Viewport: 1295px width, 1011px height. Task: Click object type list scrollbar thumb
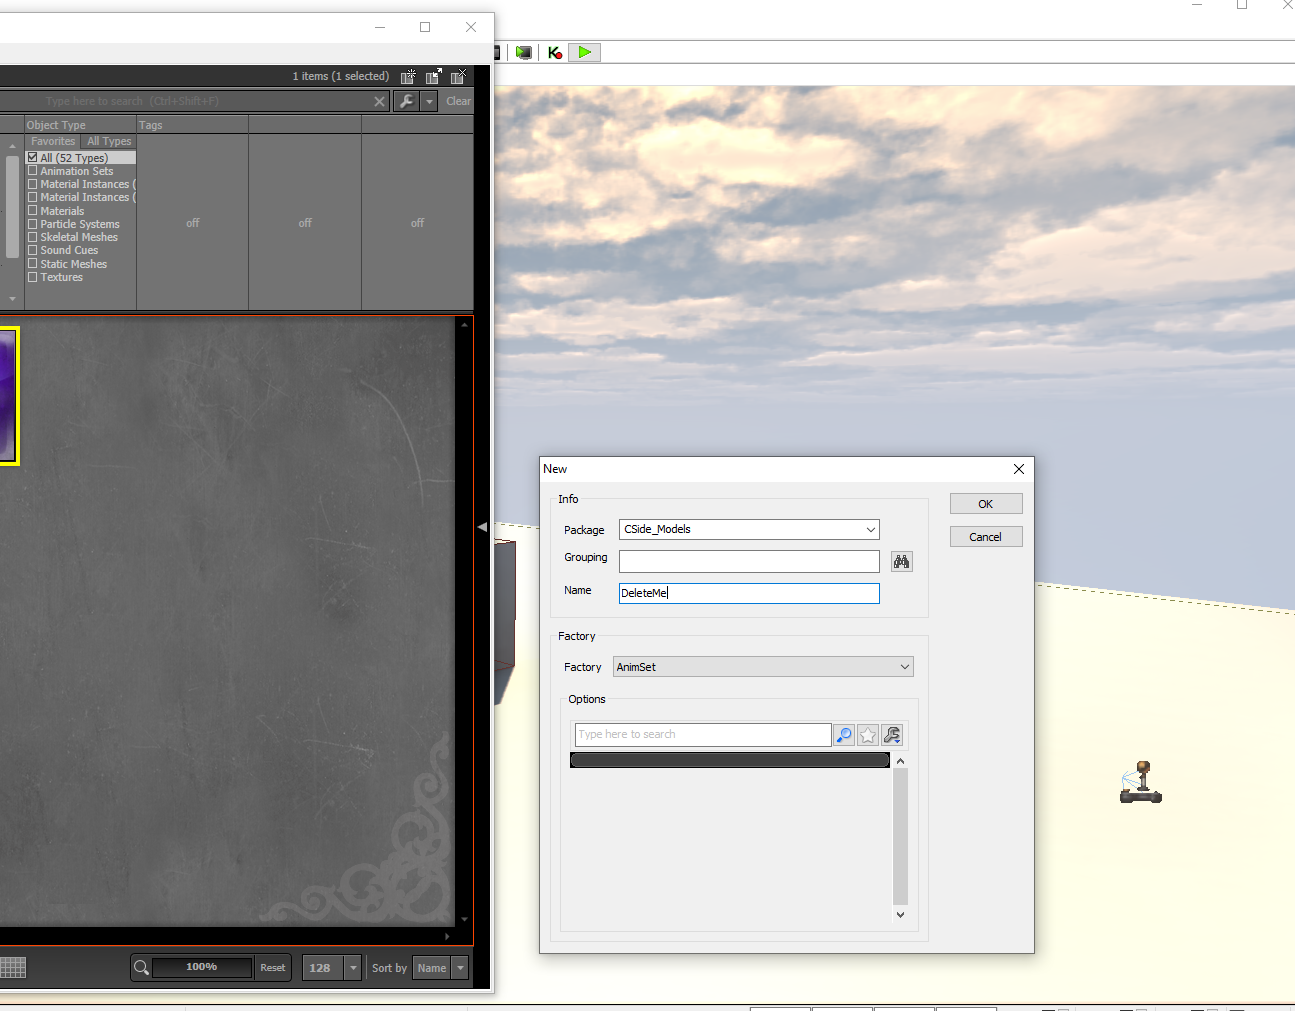12,206
